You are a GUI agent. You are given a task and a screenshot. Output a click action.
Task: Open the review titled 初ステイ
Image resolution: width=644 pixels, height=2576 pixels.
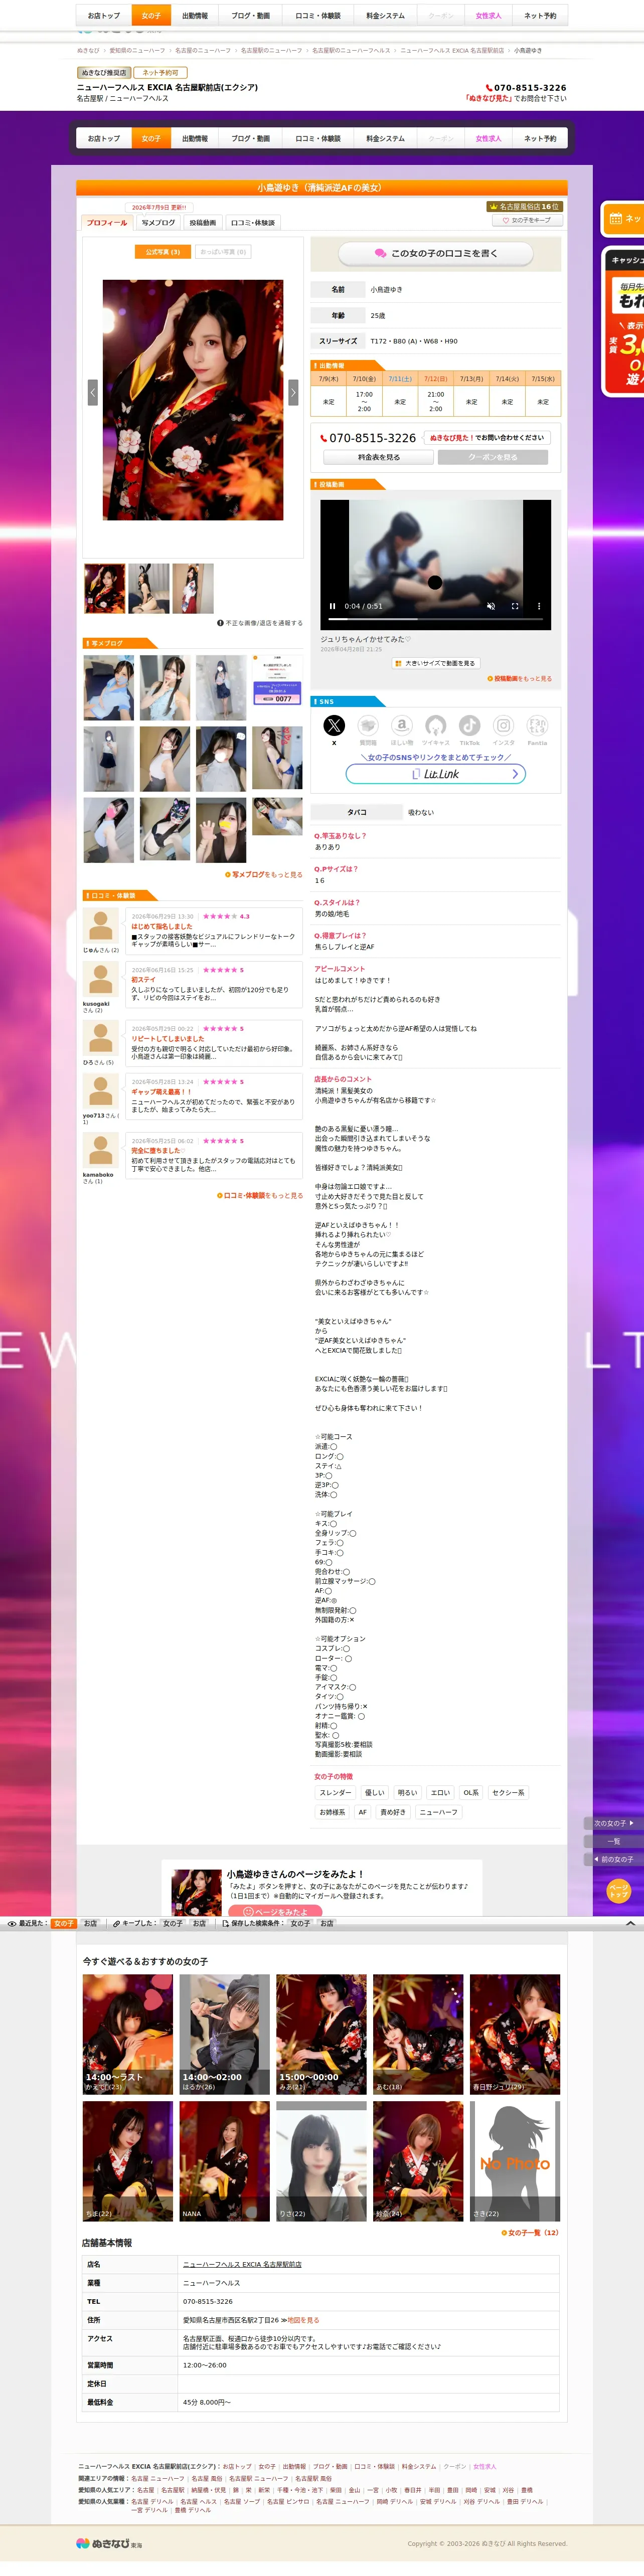tap(143, 980)
